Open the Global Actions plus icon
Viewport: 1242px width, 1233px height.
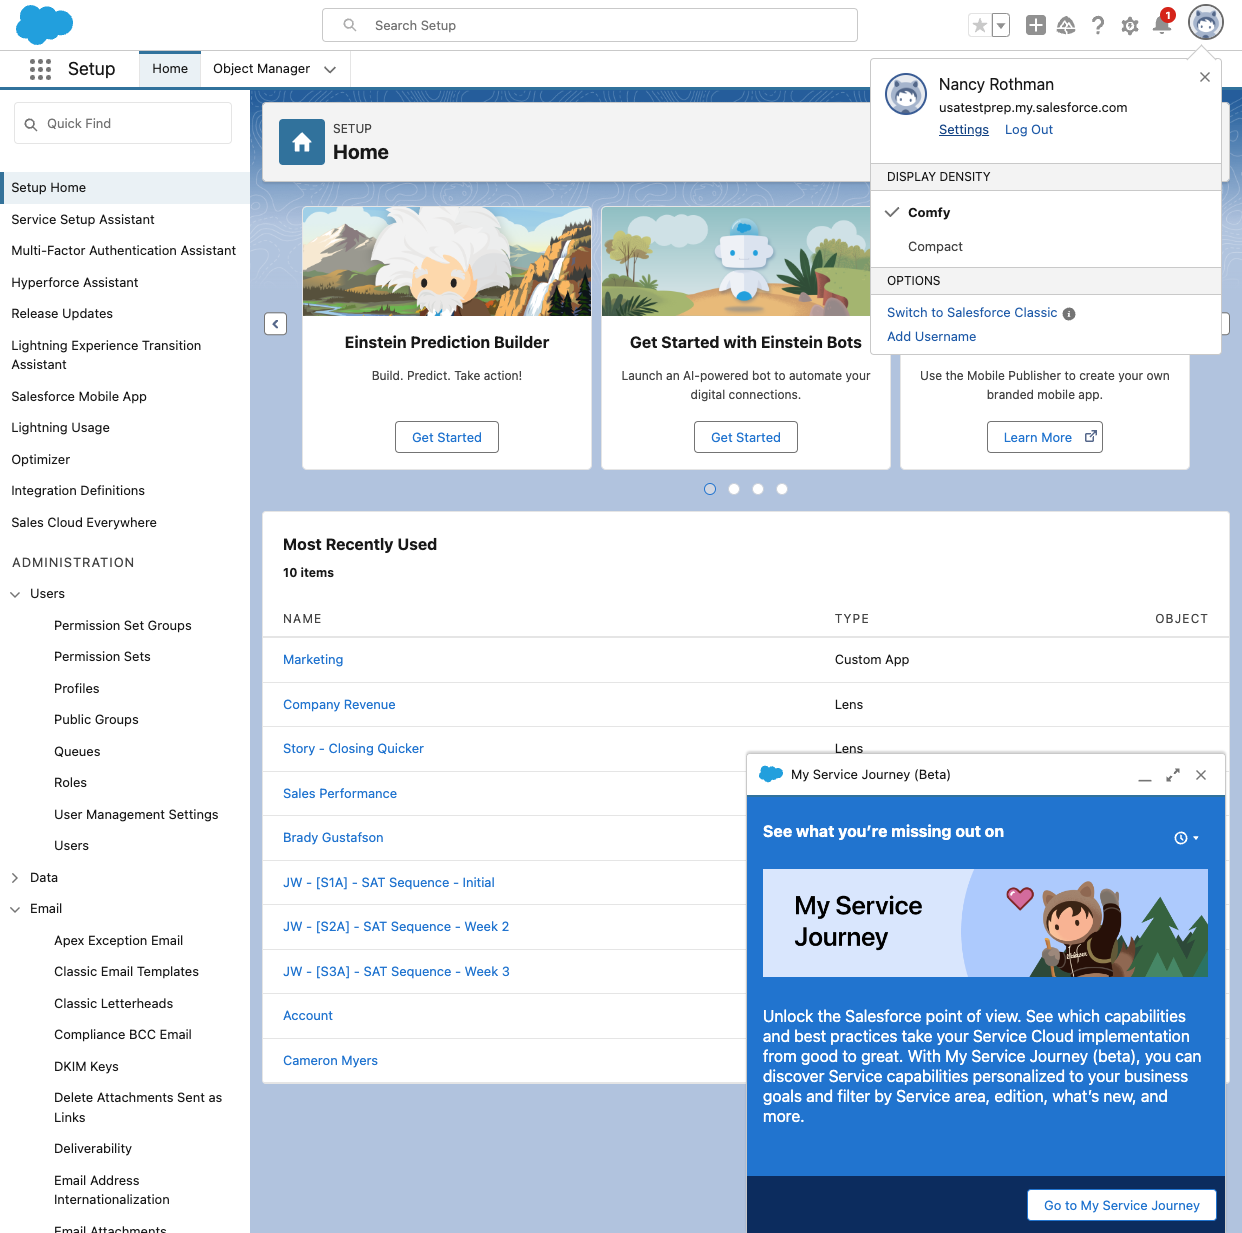point(1036,25)
